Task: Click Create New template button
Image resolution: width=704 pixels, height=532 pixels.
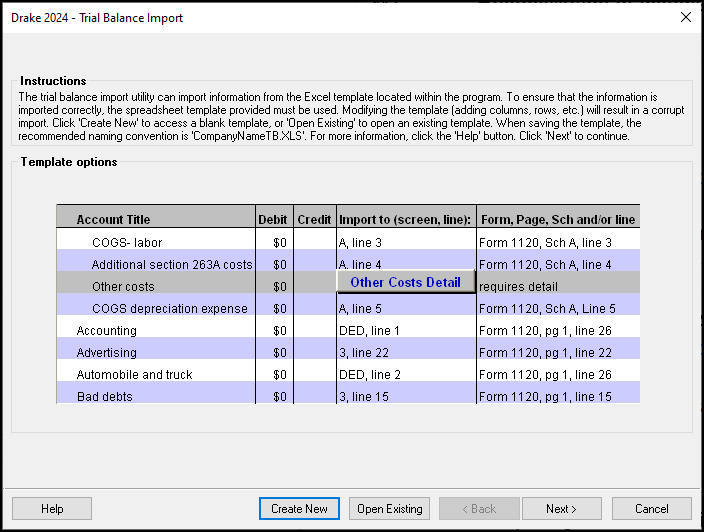Action: pos(299,509)
